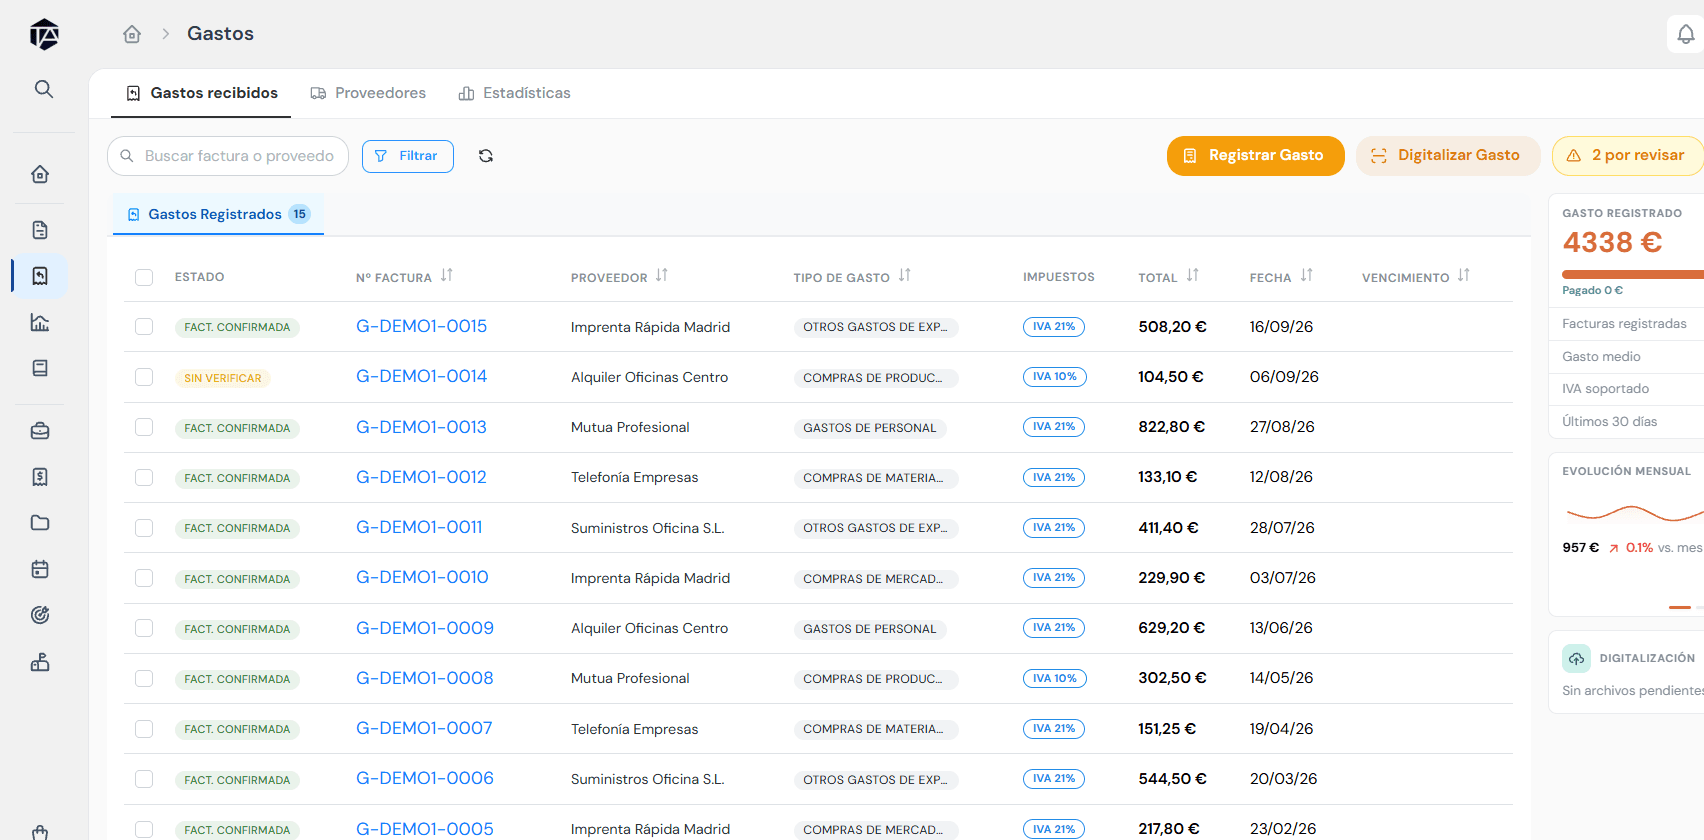
Task: Open the sidebar expenses receipt icon
Action: [40, 276]
